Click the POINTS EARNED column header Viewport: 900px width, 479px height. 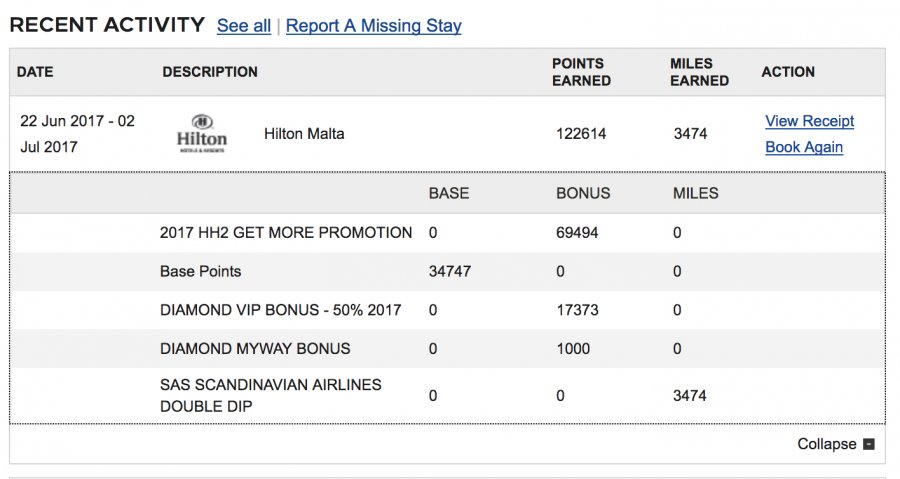coord(581,72)
